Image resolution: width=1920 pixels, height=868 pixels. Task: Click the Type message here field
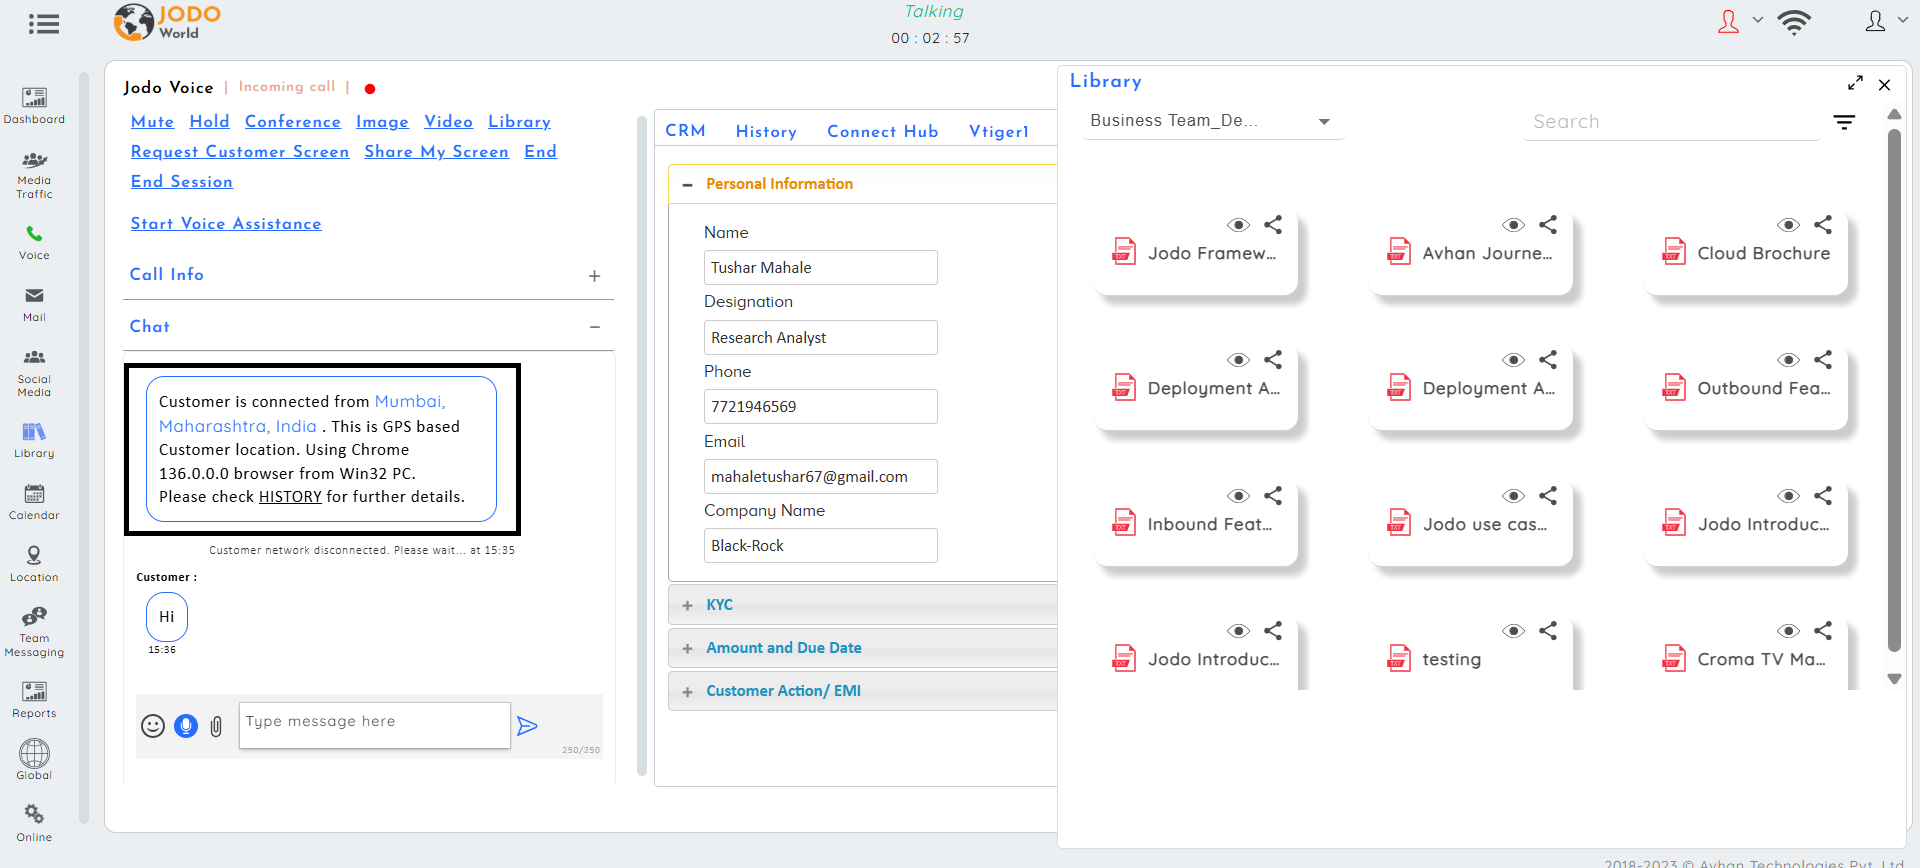point(375,725)
